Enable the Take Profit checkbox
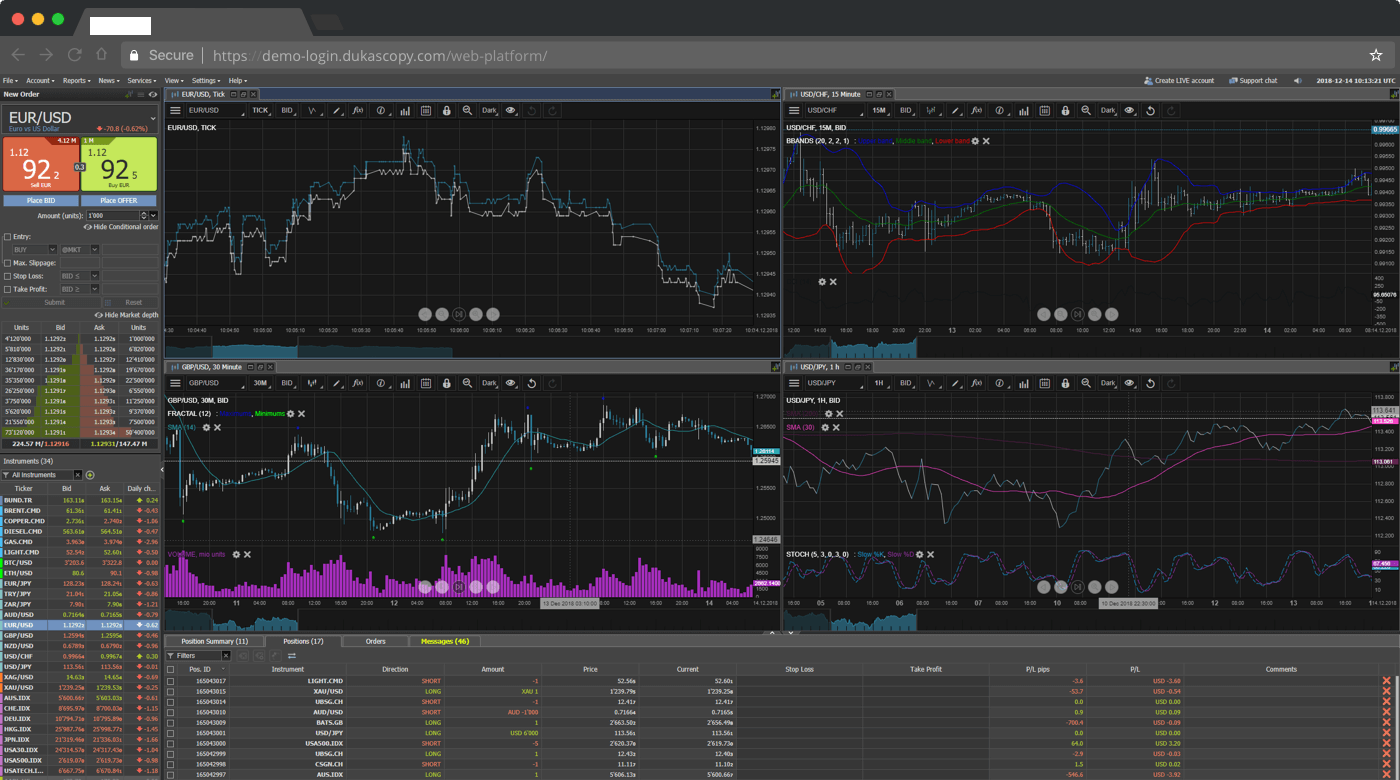The height and width of the screenshot is (780, 1400). click(x=8, y=289)
